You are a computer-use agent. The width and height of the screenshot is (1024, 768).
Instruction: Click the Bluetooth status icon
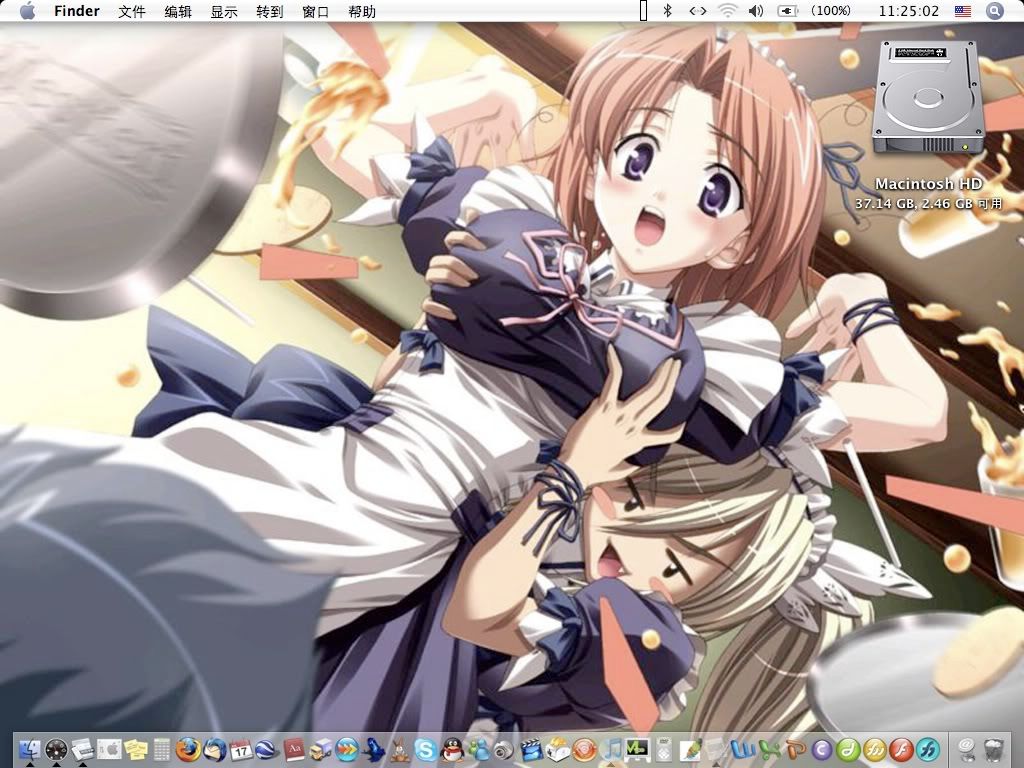[667, 11]
